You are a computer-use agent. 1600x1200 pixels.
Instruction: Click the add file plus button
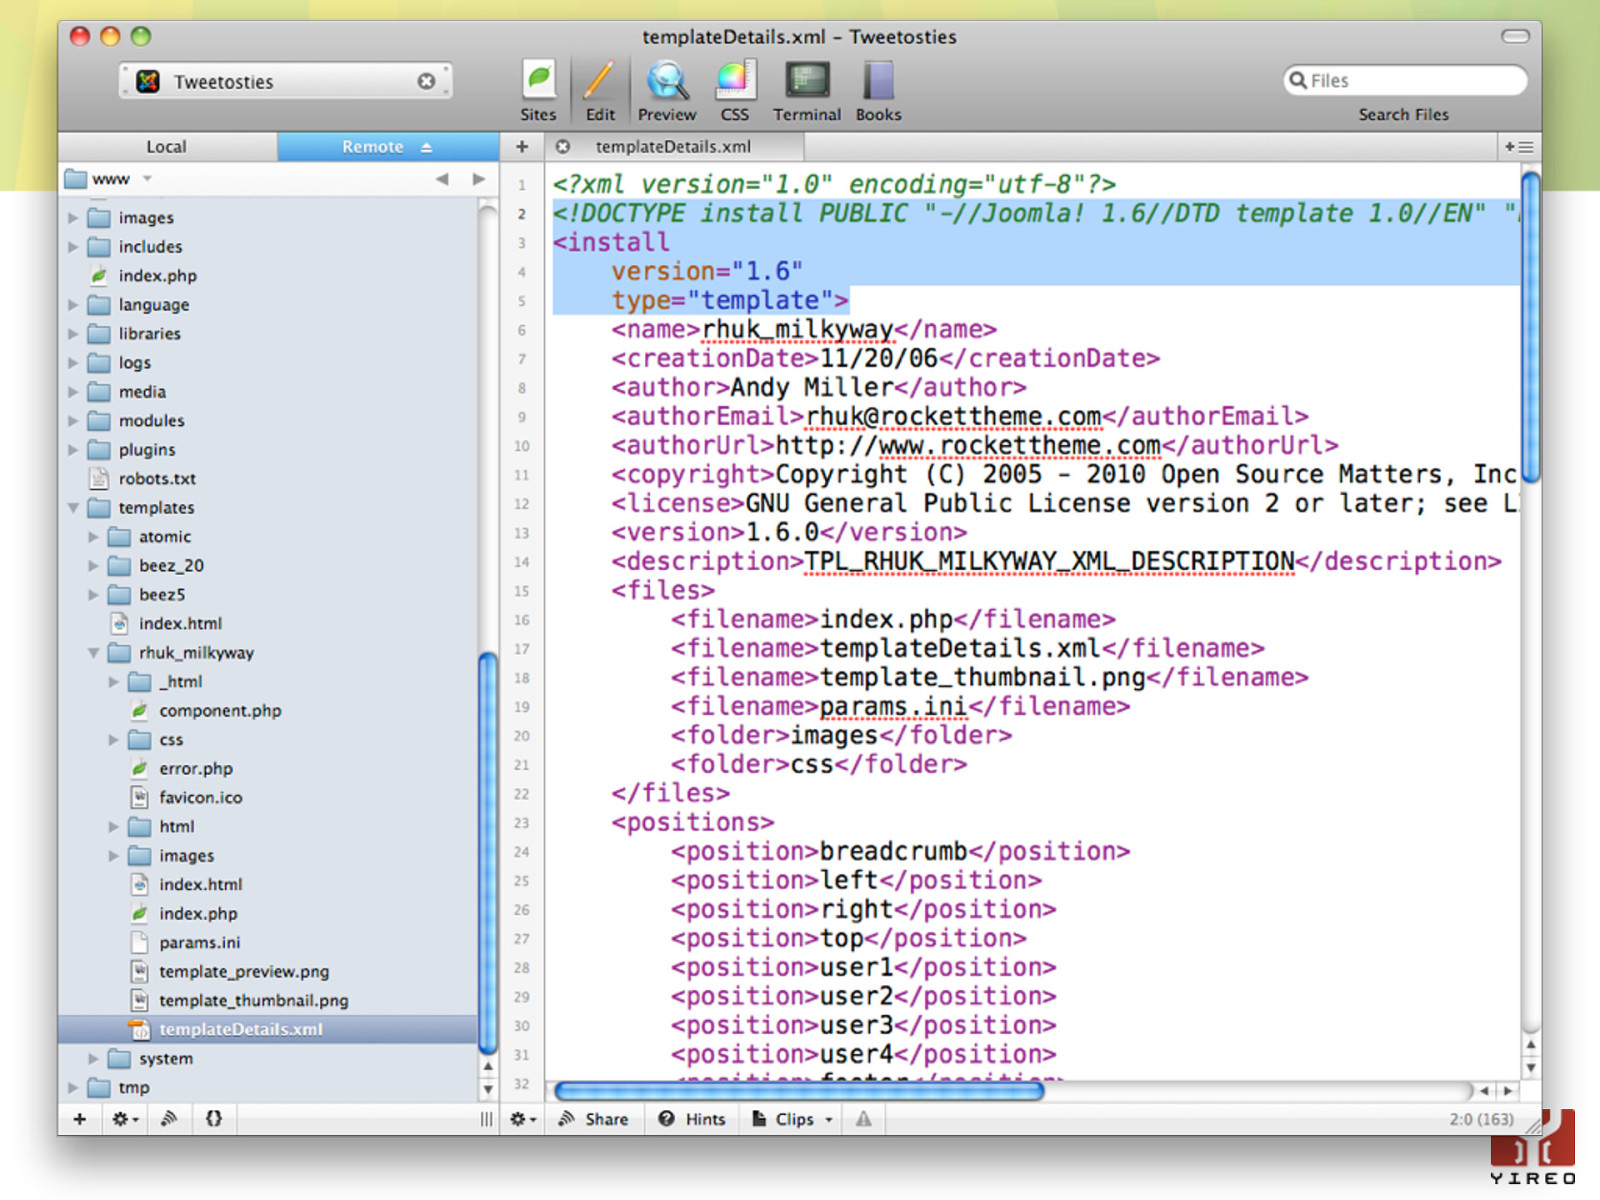coord(80,1118)
